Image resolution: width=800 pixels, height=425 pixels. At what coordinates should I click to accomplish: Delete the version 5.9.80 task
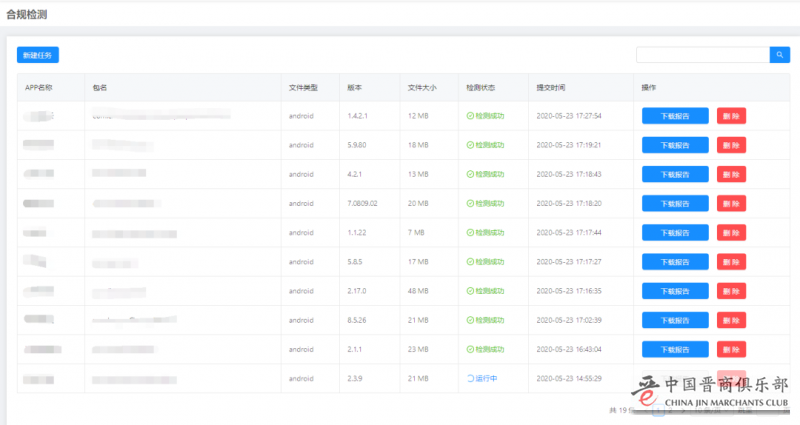[x=731, y=144]
